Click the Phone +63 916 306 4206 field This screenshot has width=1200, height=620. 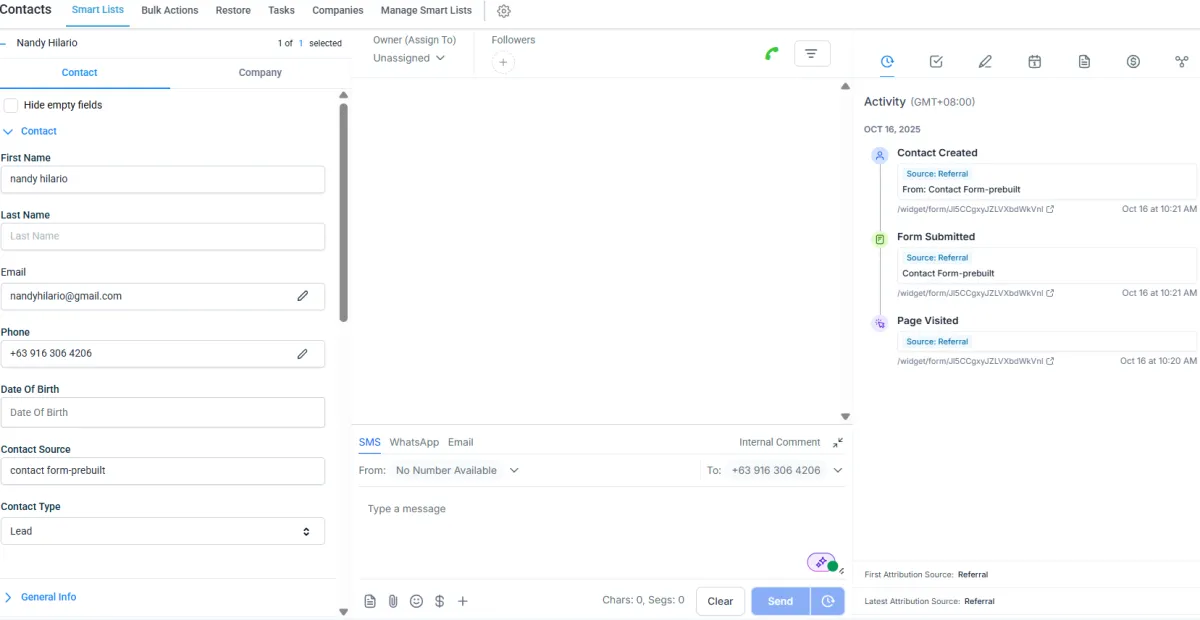coord(163,353)
